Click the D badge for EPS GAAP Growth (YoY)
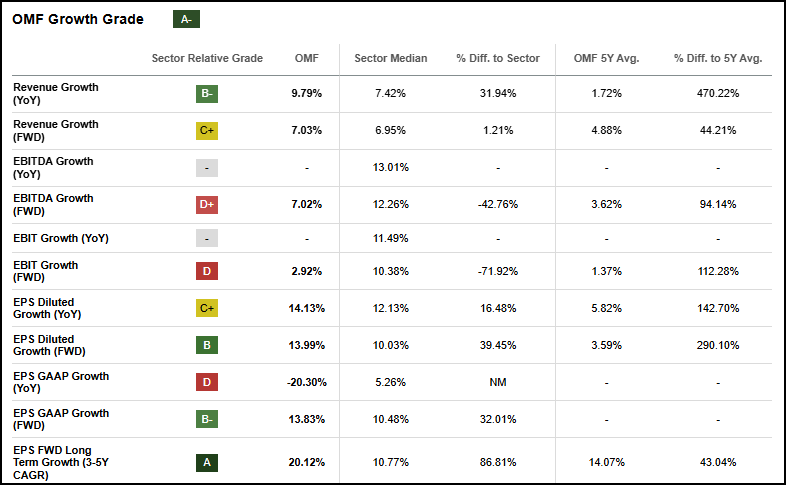This screenshot has width=786, height=485. click(x=207, y=382)
